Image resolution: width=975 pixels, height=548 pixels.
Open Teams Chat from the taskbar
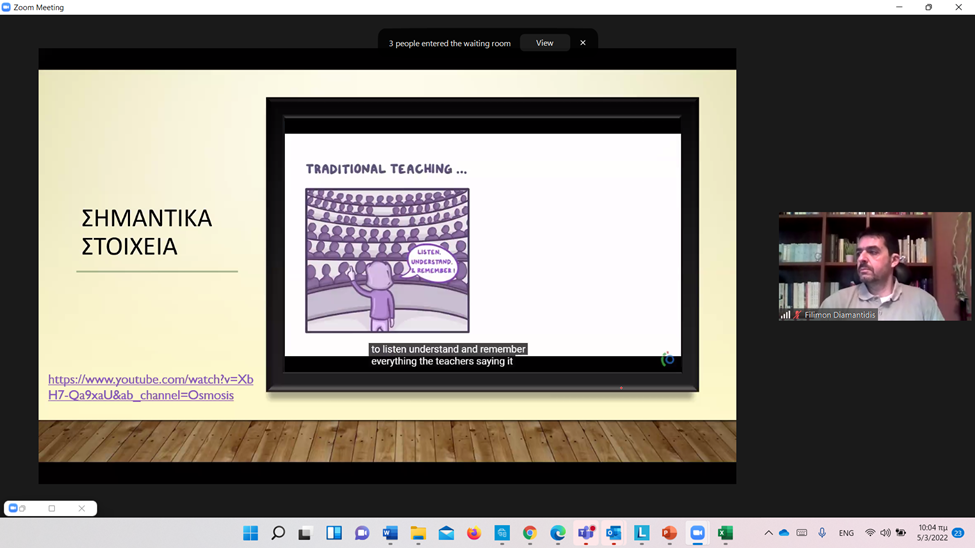pyautogui.click(x=362, y=533)
